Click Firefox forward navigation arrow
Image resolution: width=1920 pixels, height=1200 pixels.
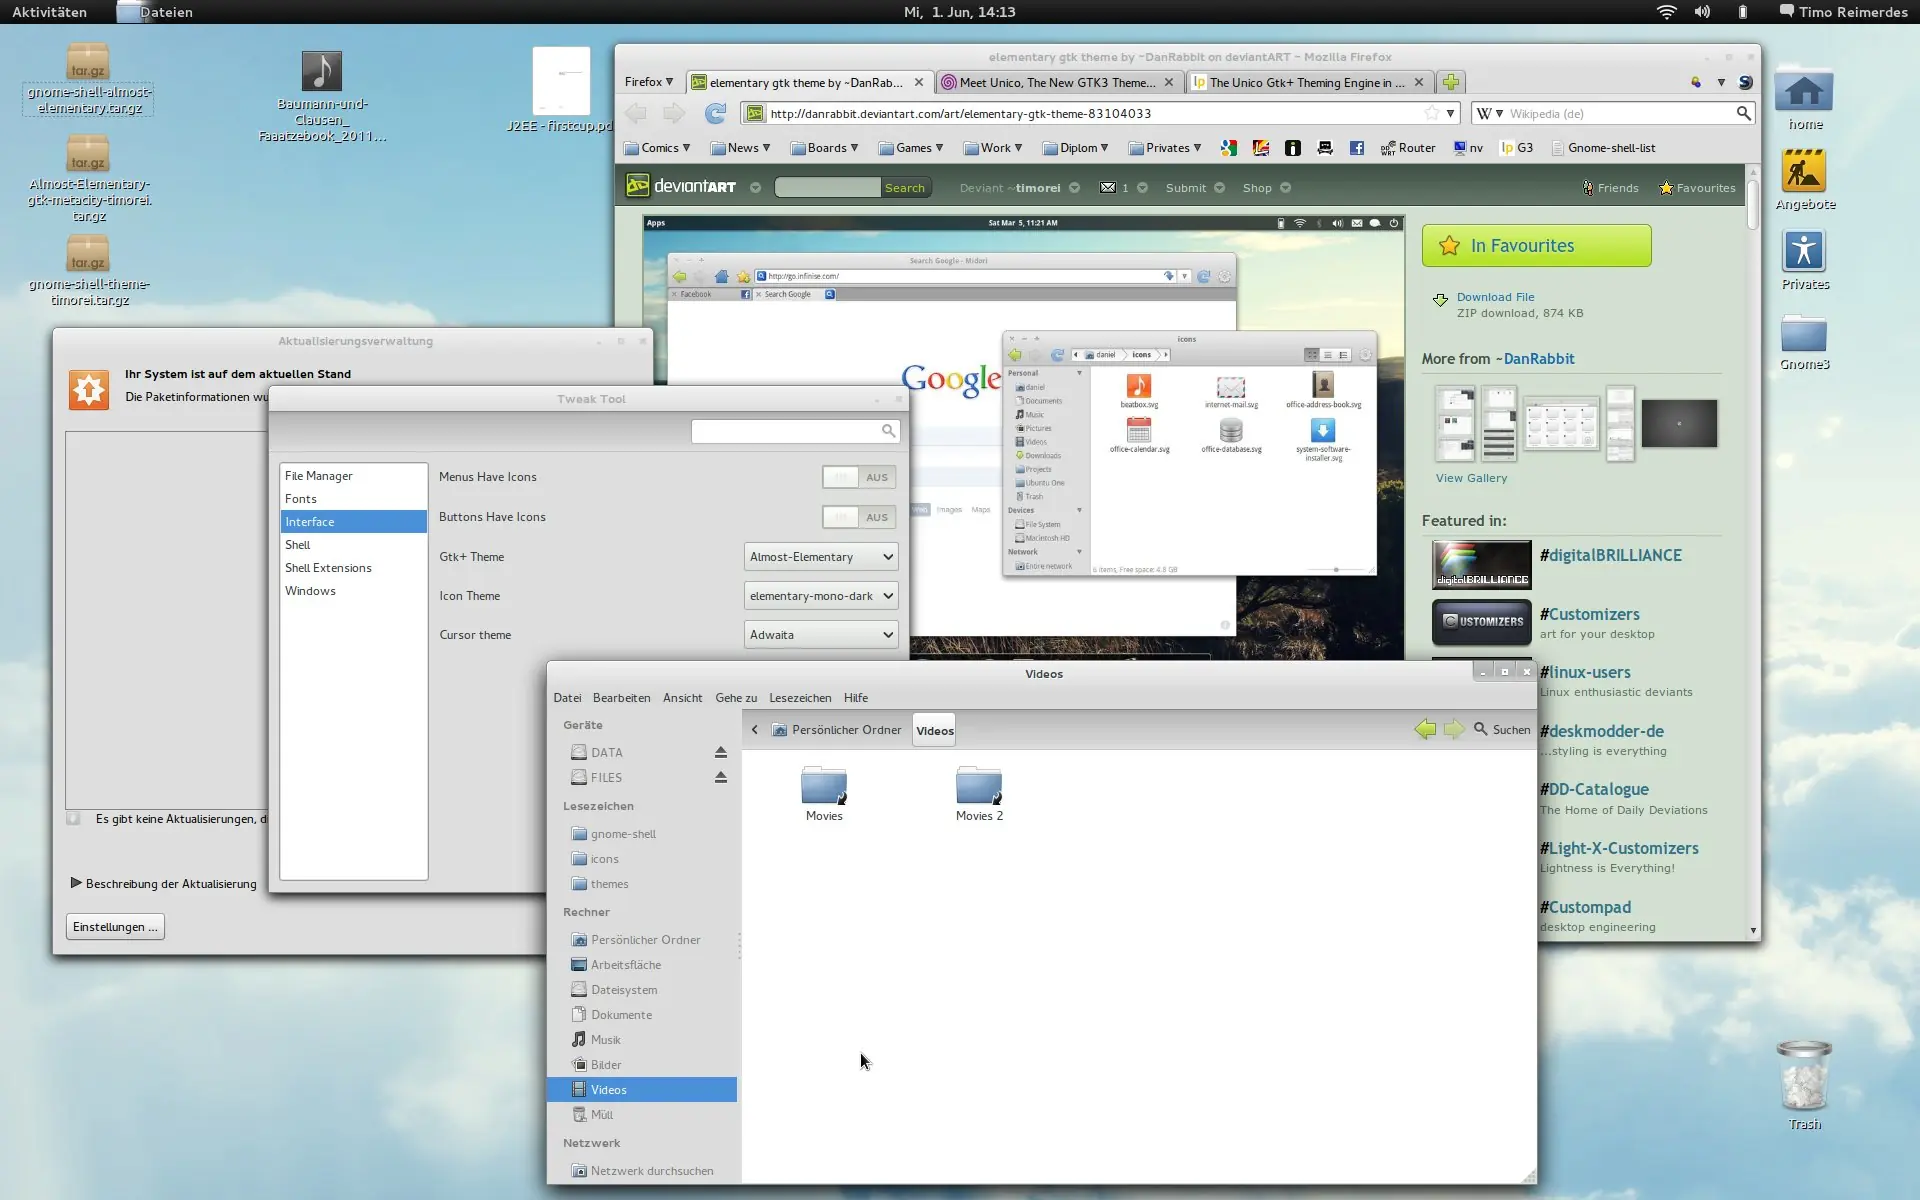(x=674, y=113)
